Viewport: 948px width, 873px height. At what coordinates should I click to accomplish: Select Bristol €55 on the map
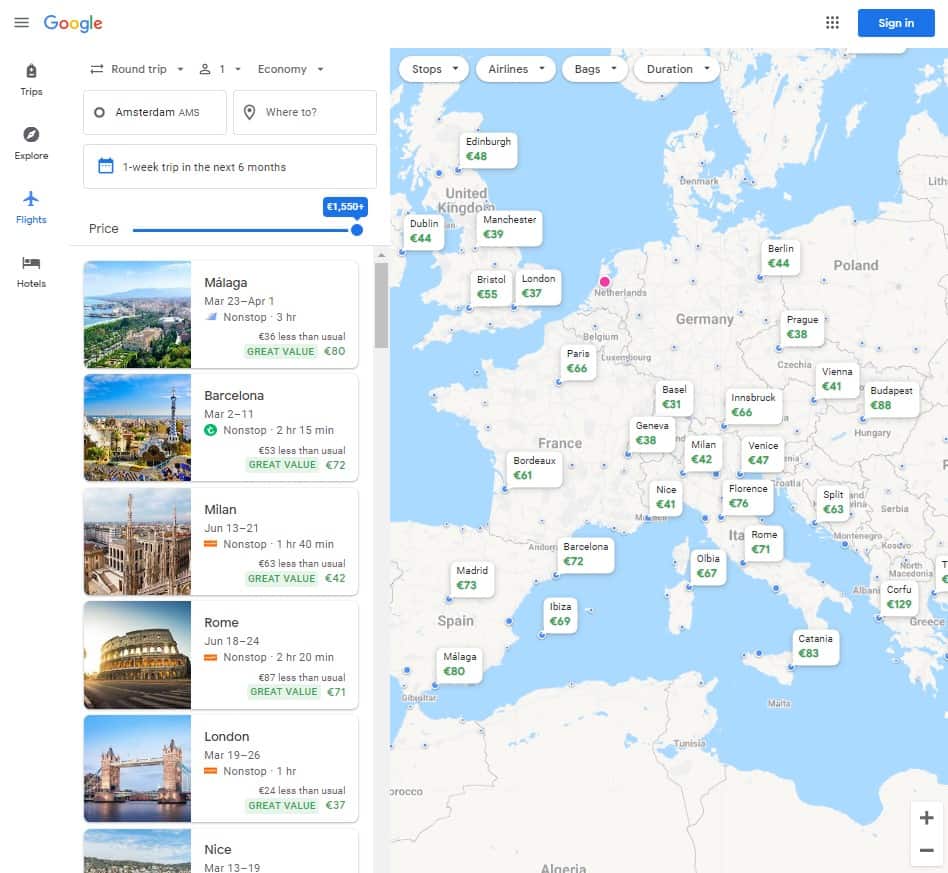[490, 287]
